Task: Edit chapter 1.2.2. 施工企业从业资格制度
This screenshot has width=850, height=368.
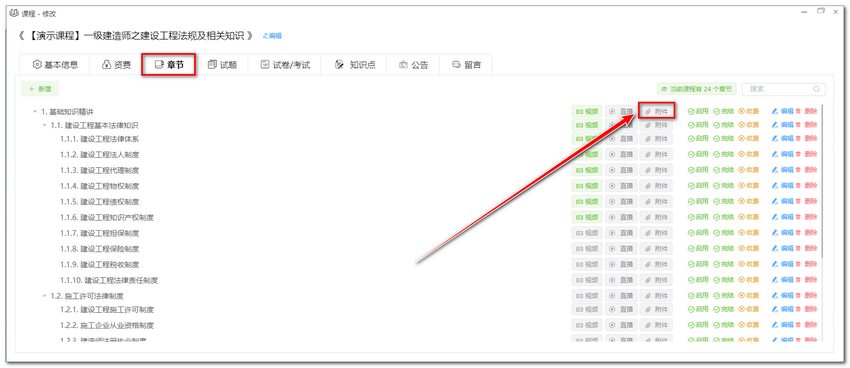Action: 783,325
